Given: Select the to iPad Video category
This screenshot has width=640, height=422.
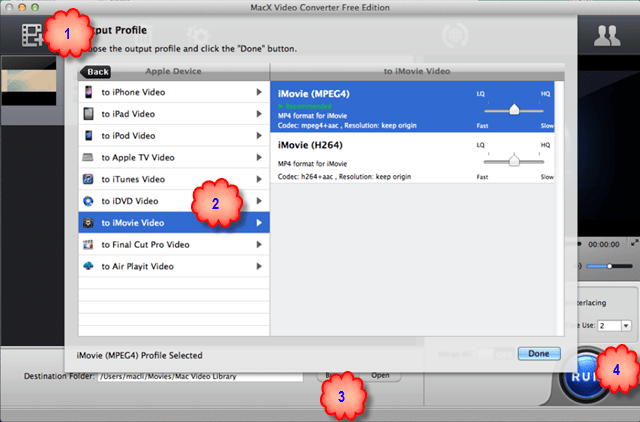Looking at the screenshot, I should click(174, 114).
